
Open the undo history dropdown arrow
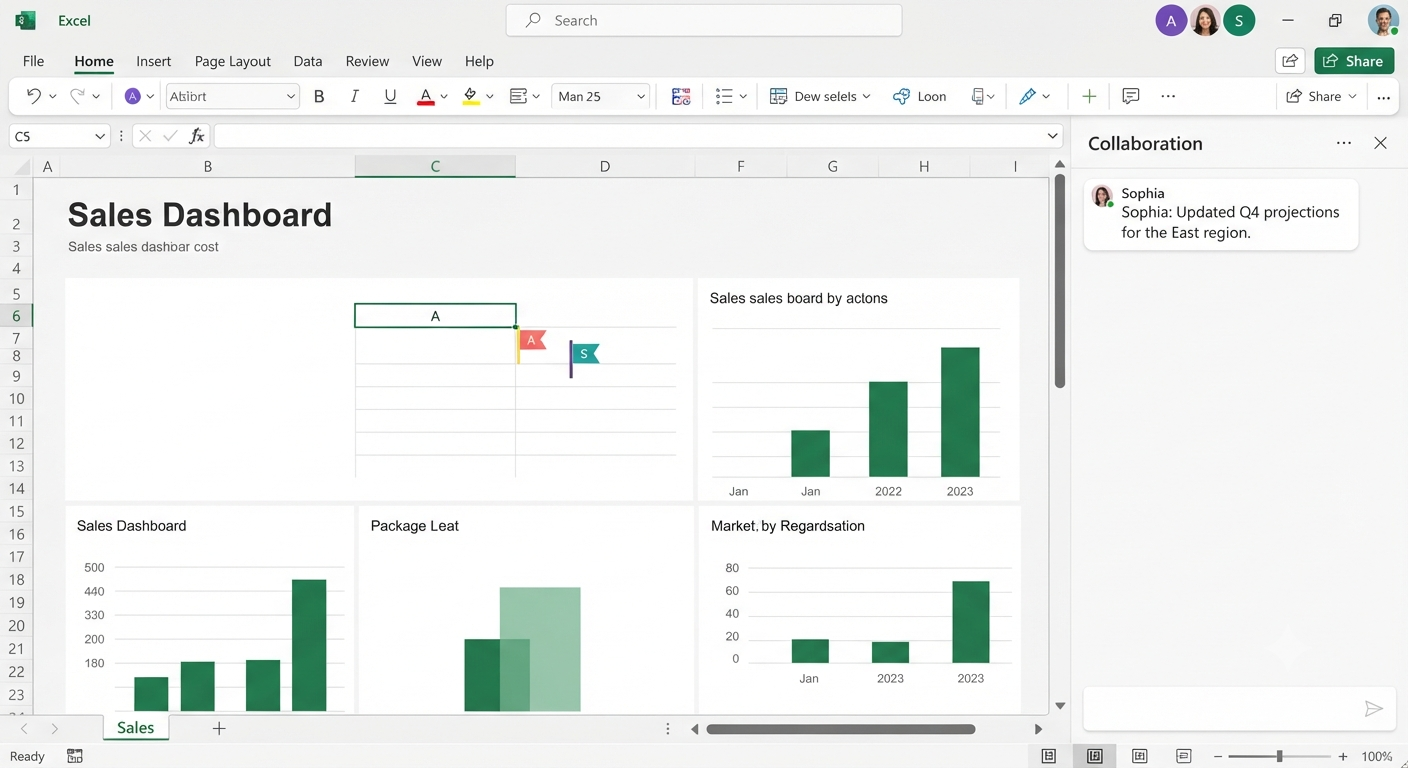(52, 97)
